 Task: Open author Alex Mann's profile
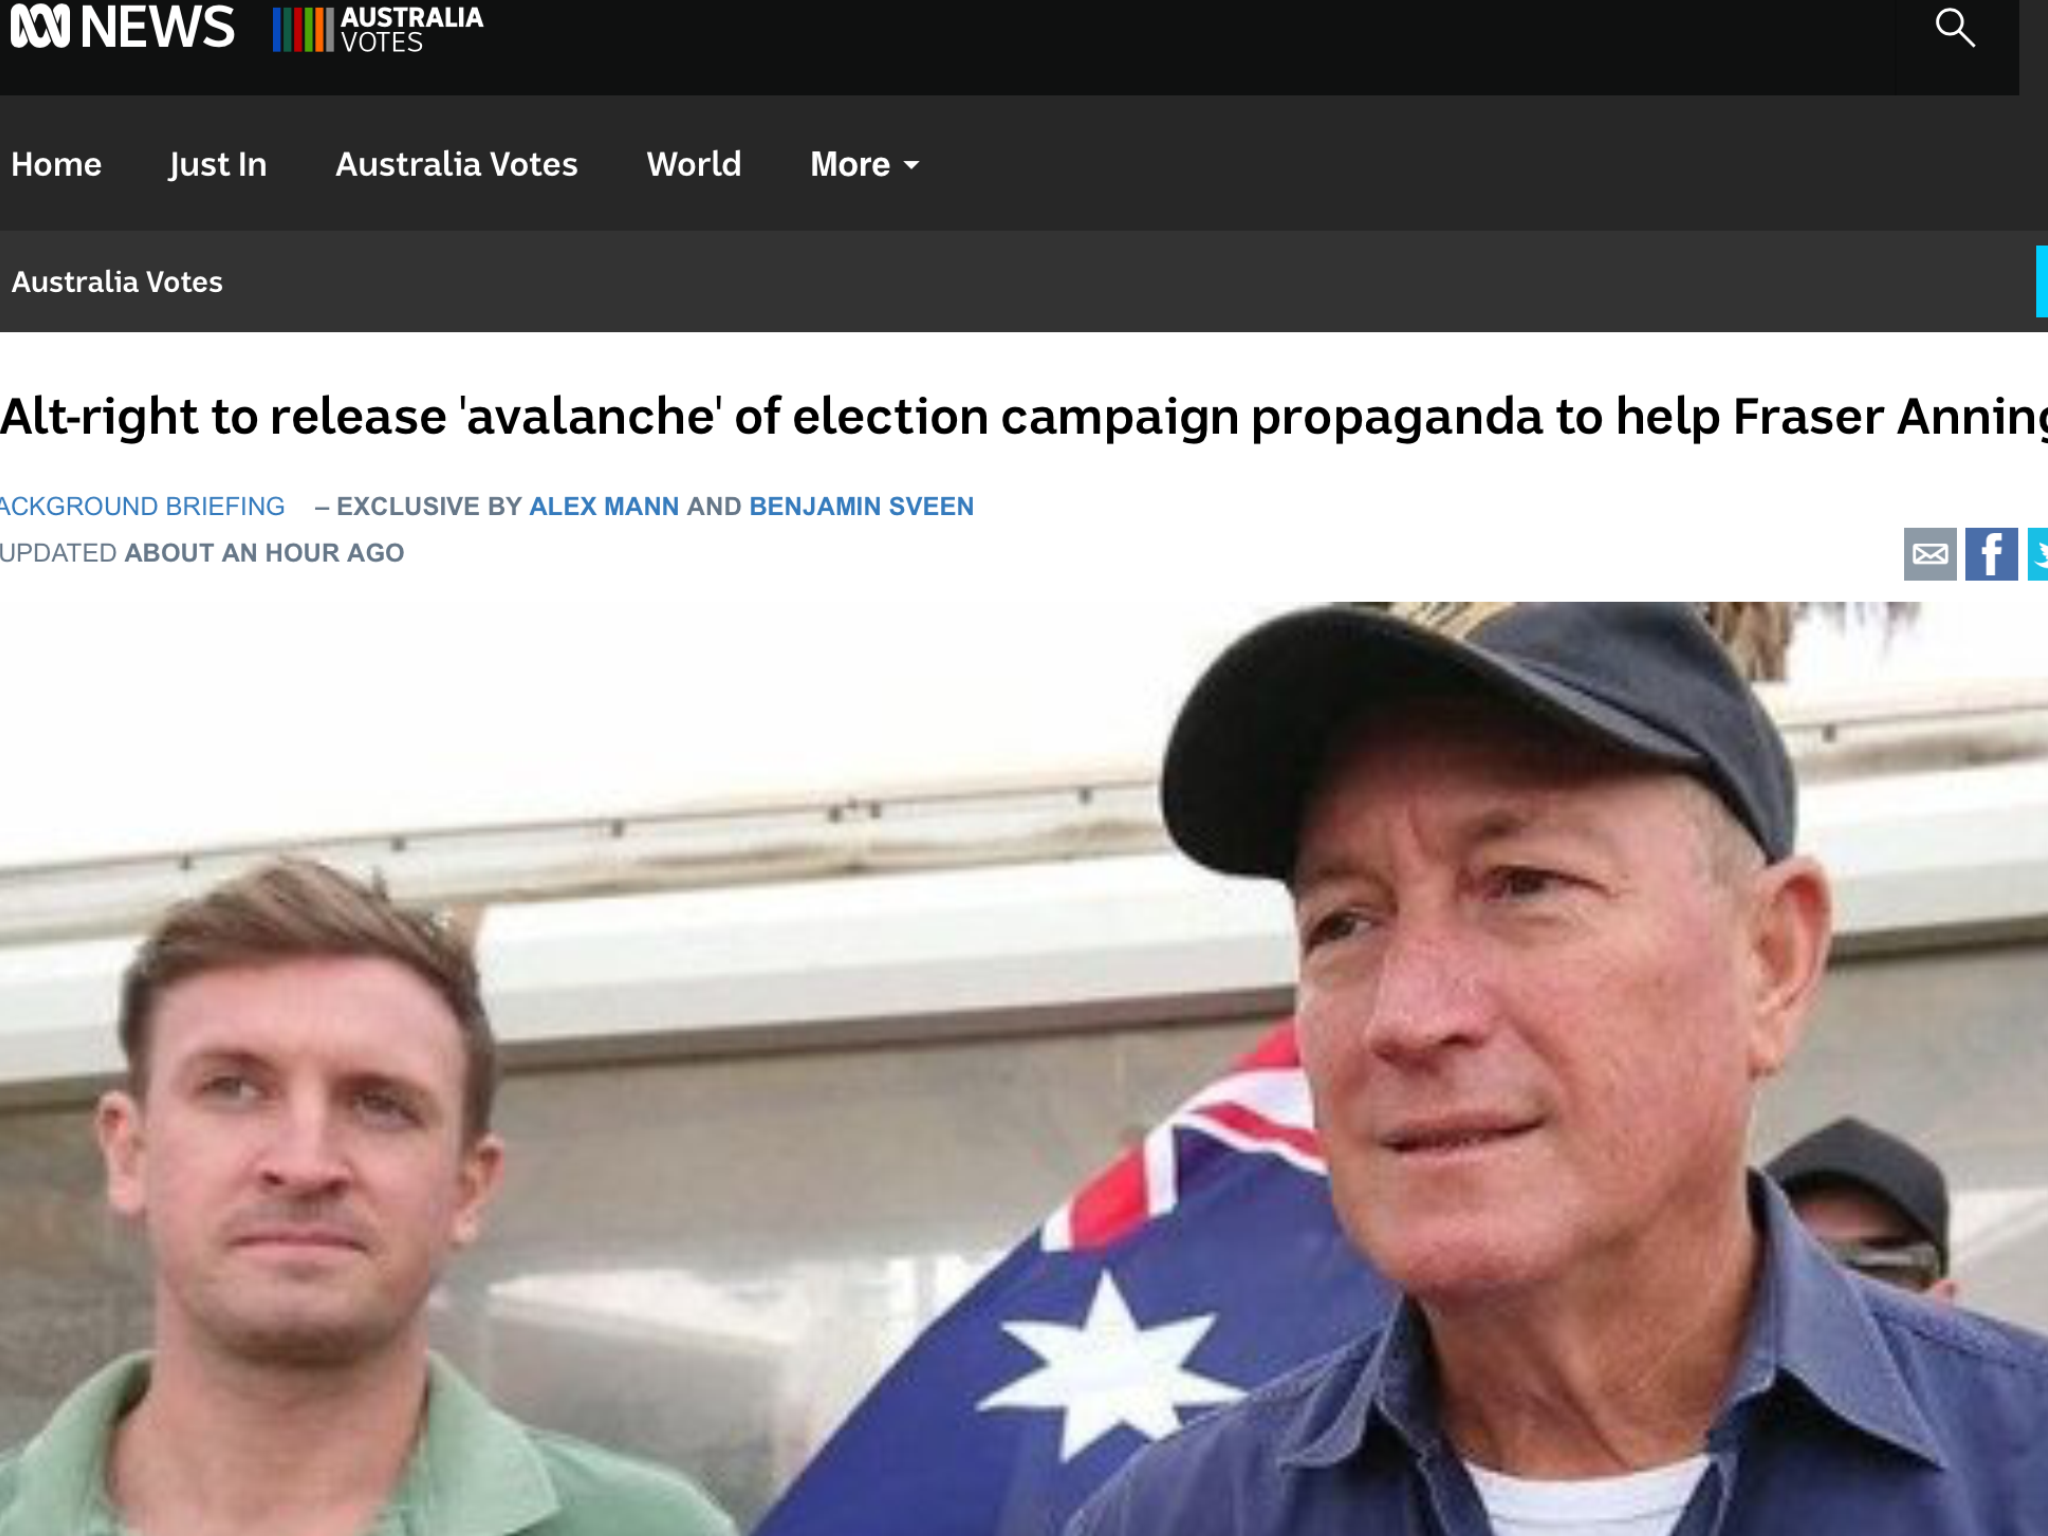point(604,506)
